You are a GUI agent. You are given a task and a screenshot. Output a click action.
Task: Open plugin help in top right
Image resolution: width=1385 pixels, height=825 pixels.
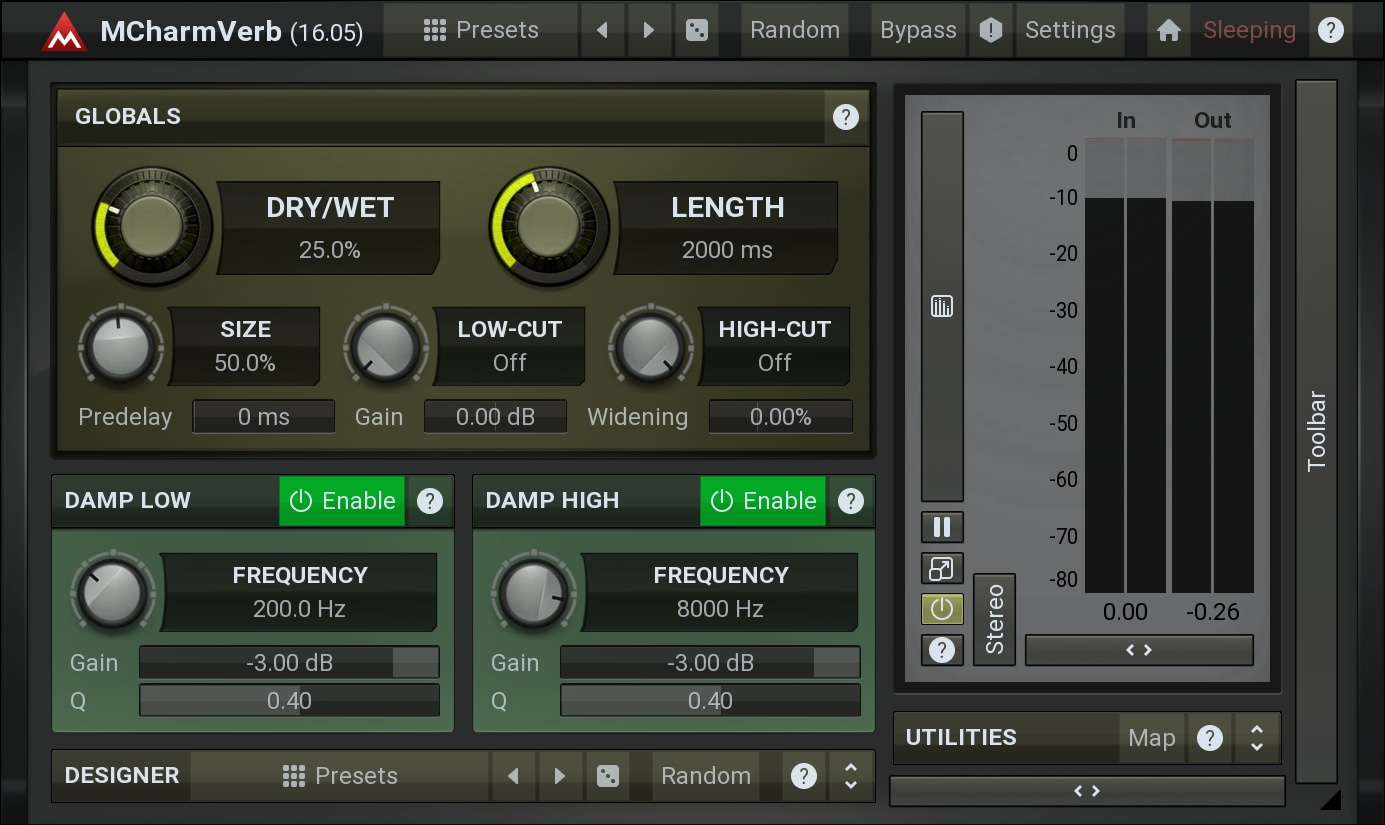pos(1330,30)
